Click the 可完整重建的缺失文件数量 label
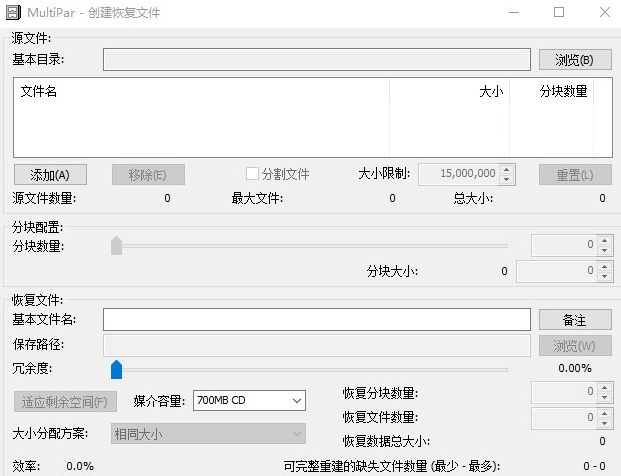Screen dimensions: 621x476 (392, 466)
